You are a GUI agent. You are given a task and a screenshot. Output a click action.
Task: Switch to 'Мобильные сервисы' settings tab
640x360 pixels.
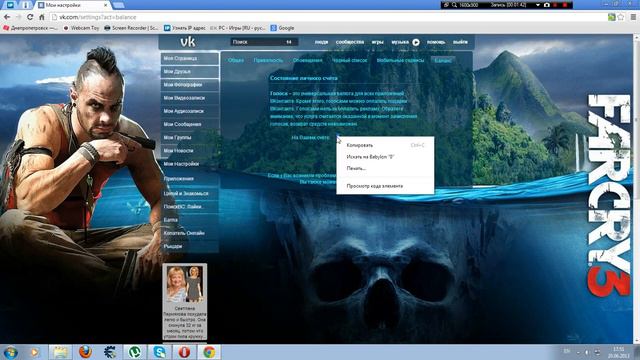[x=400, y=60]
